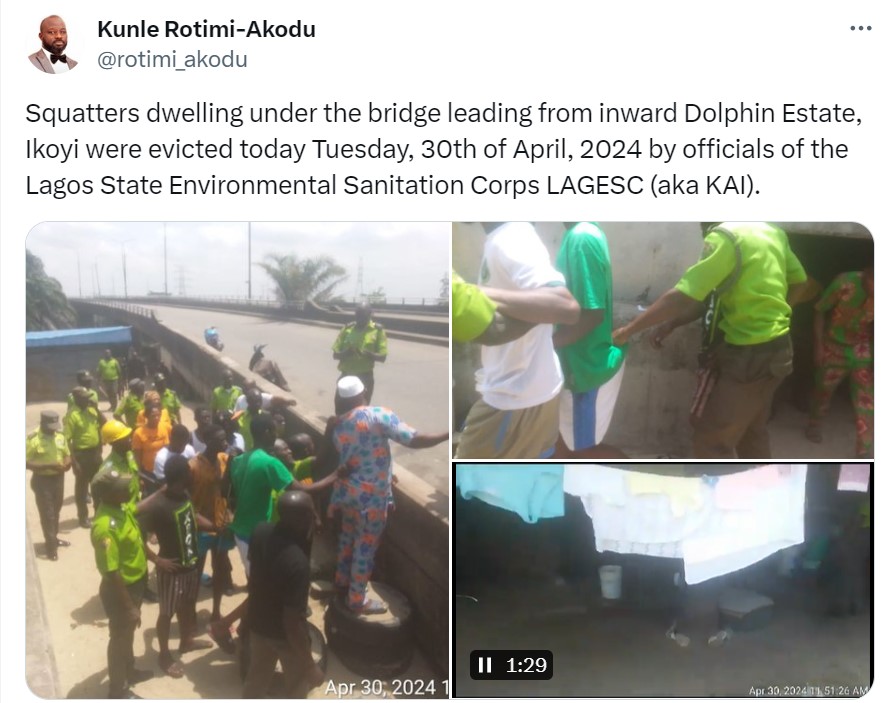Open the top-right photo of officers
This screenshot has height=703, width=892.
[663, 340]
